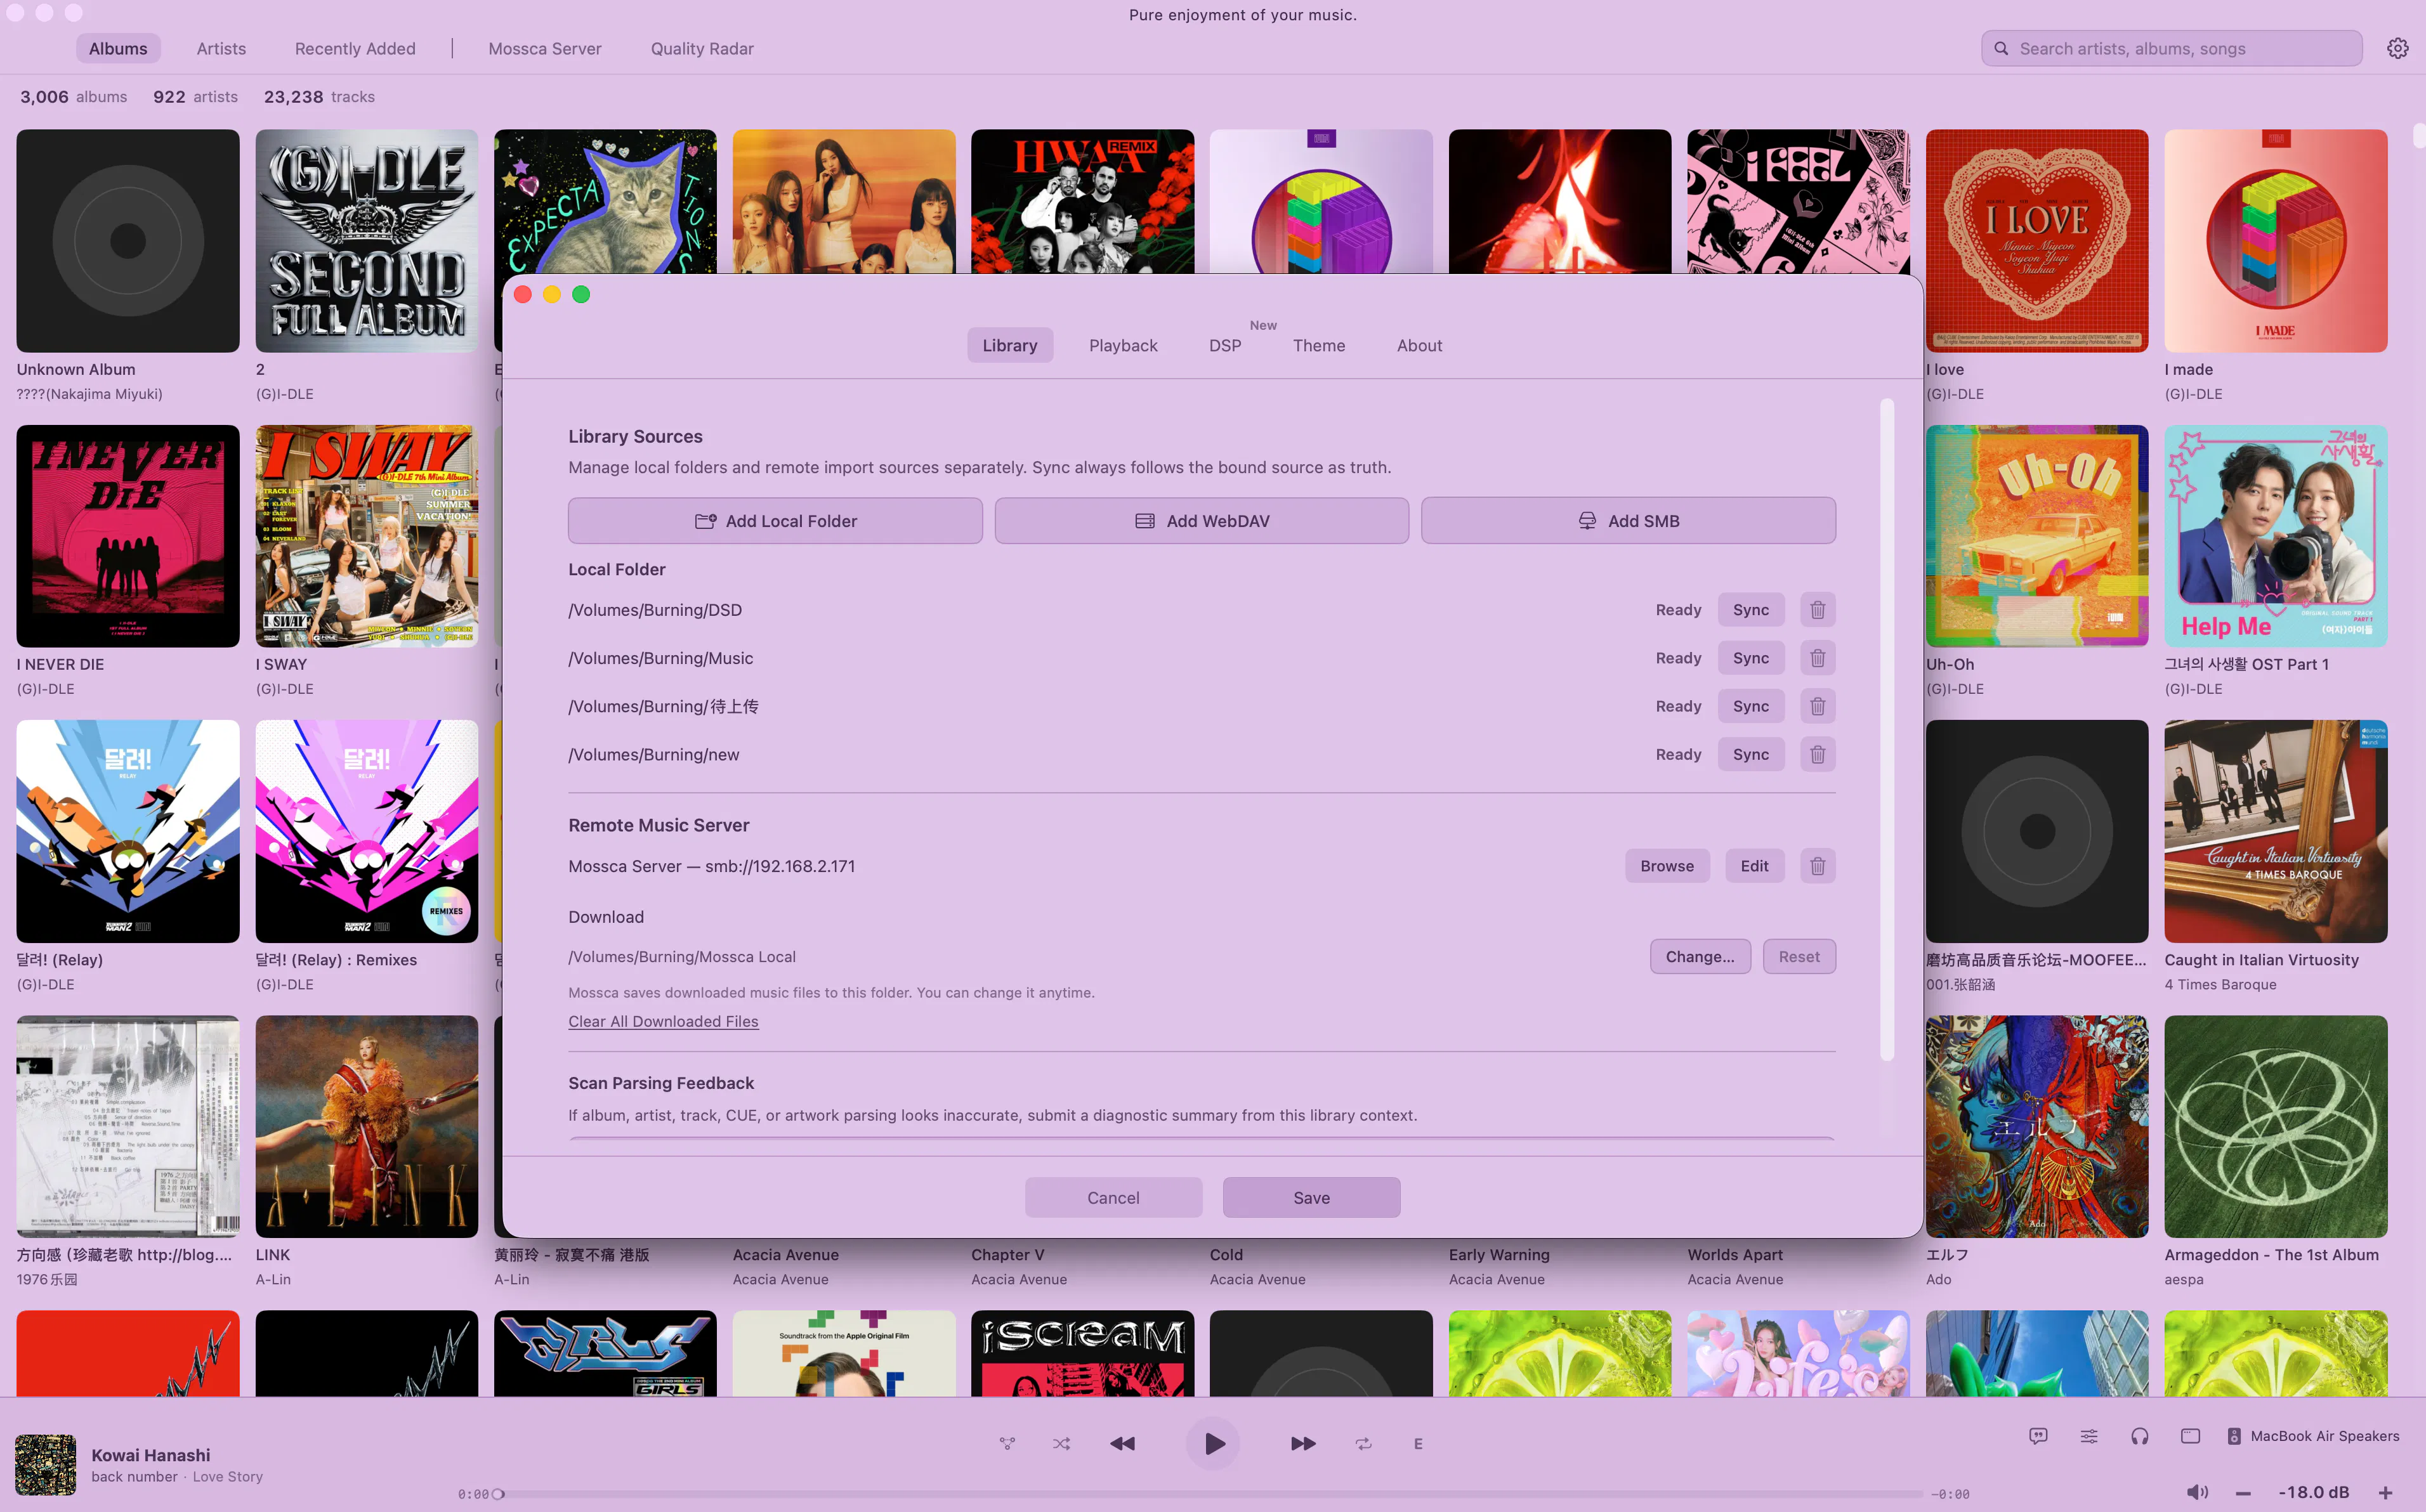
Task: Click the 'I SWAY' album title
Action: 281,664
